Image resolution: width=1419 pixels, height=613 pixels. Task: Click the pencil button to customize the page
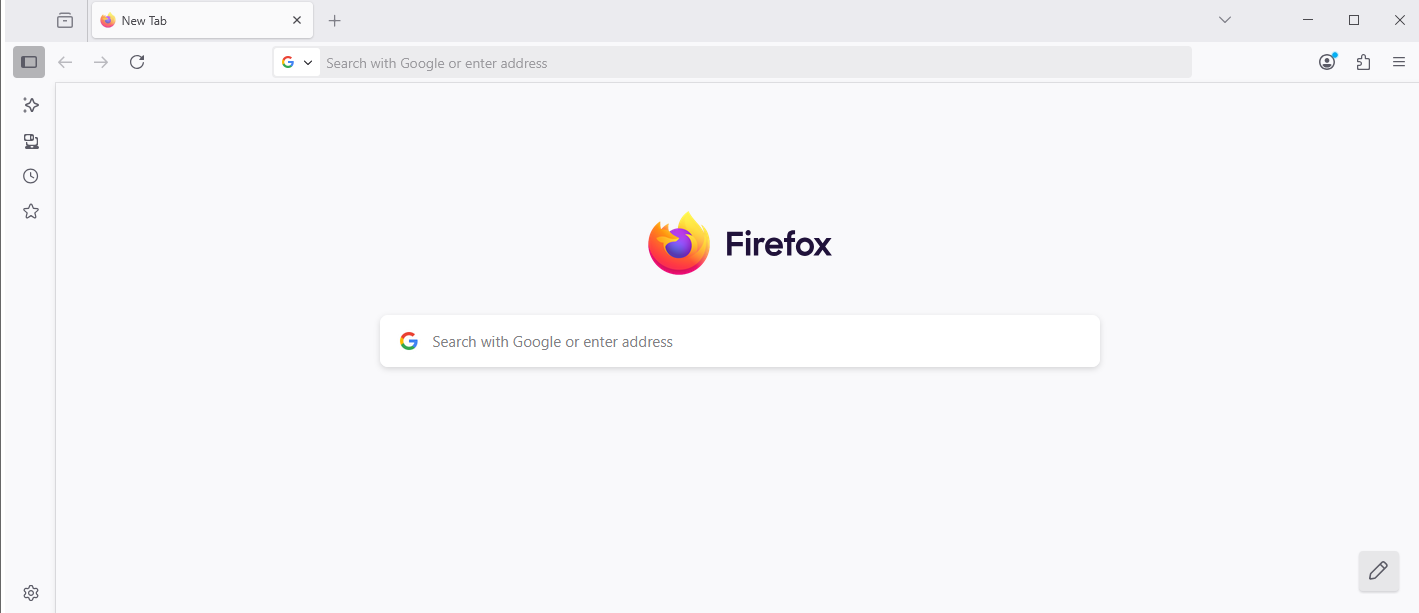pyautogui.click(x=1378, y=571)
